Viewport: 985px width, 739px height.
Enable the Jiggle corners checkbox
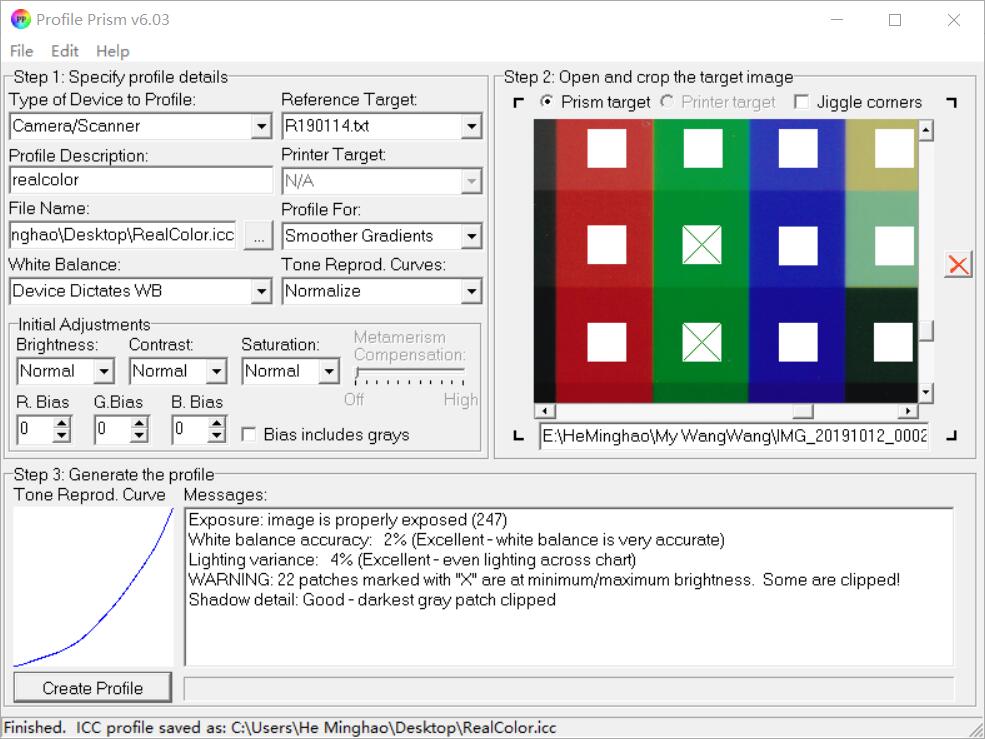click(801, 102)
